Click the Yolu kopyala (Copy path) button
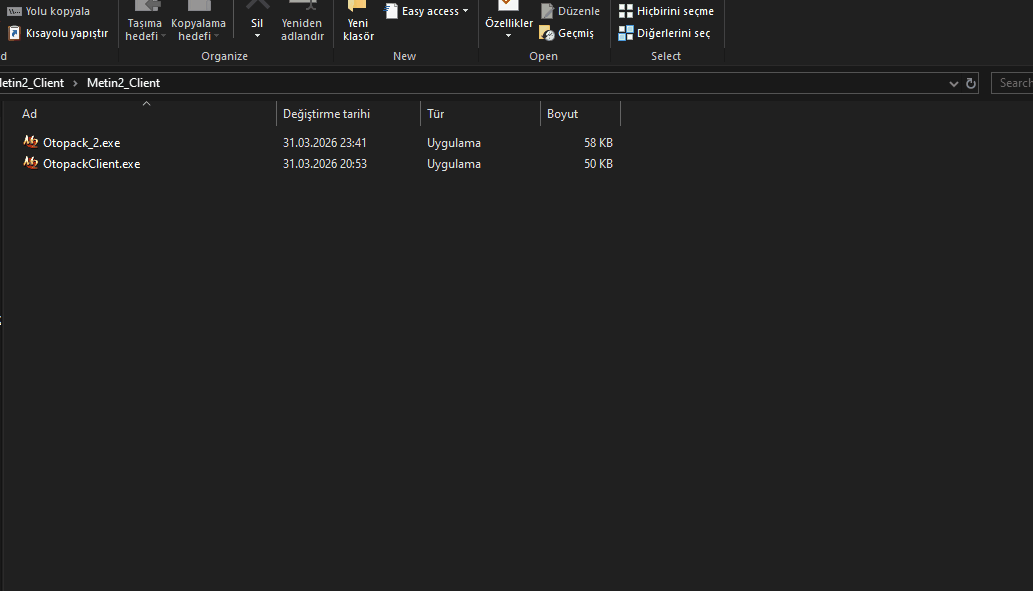 49,11
